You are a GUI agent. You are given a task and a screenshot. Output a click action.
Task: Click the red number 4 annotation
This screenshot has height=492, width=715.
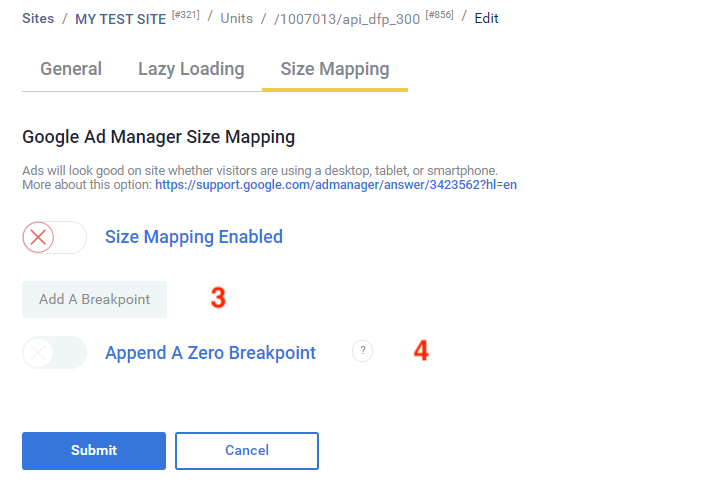pyautogui.click(x=421, y=351)
